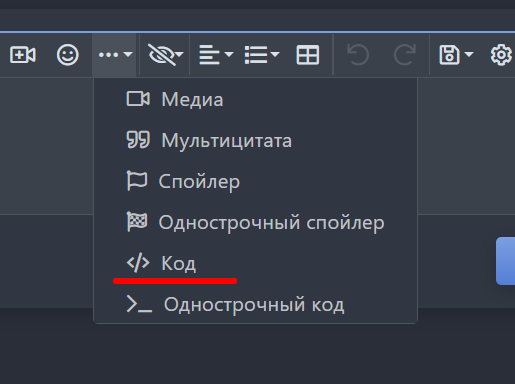Expand the list formatting dropdown

(262, 55)
